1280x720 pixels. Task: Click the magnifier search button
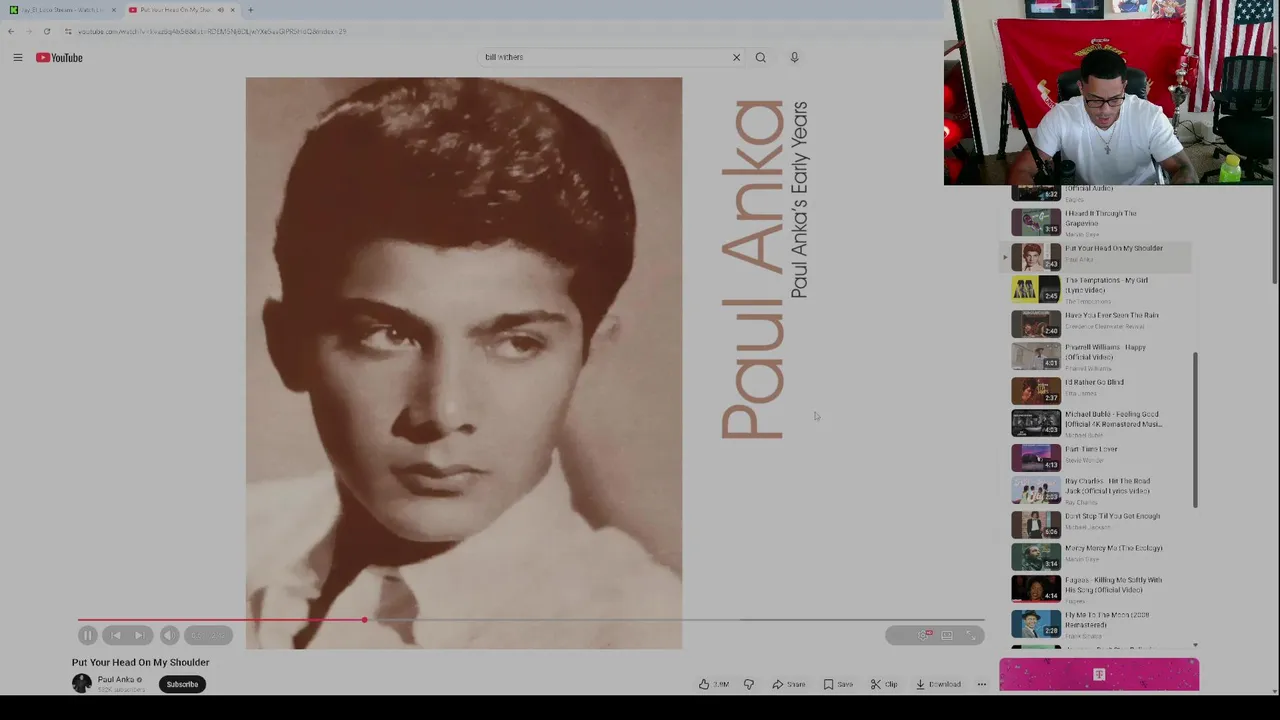click(761, 57)
